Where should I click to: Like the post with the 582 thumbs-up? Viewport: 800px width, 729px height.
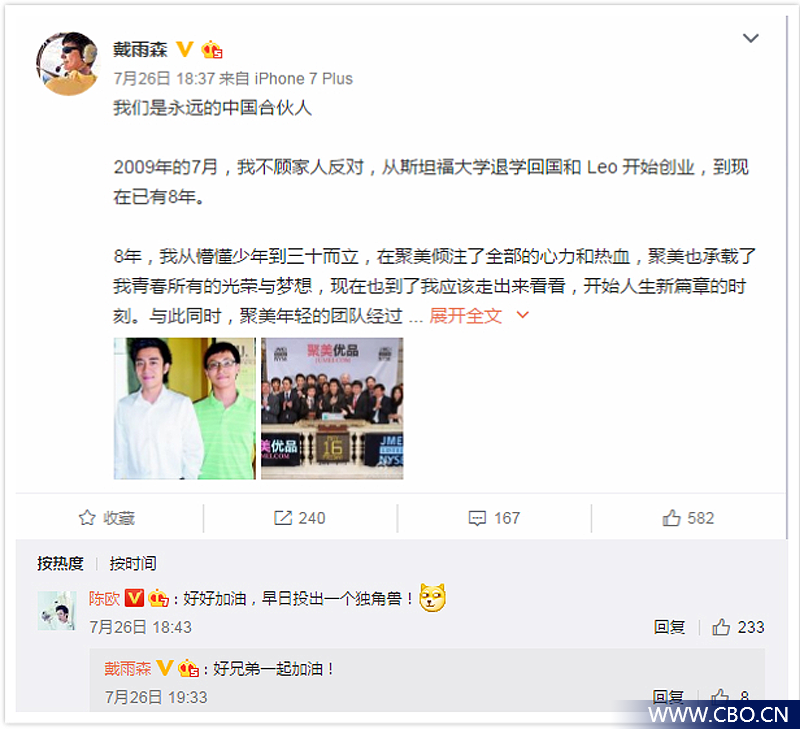[x=671, y=518]
